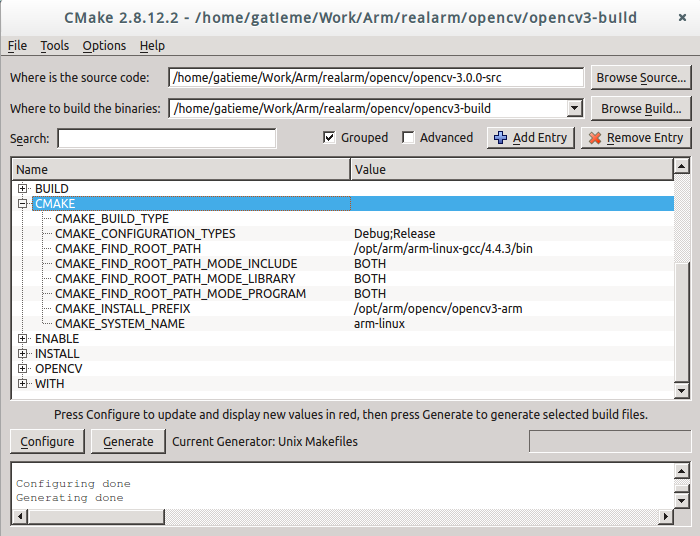Click the Configuring done log line
Viewport: 700px width, 536px height.
click(x=73, y=484)
